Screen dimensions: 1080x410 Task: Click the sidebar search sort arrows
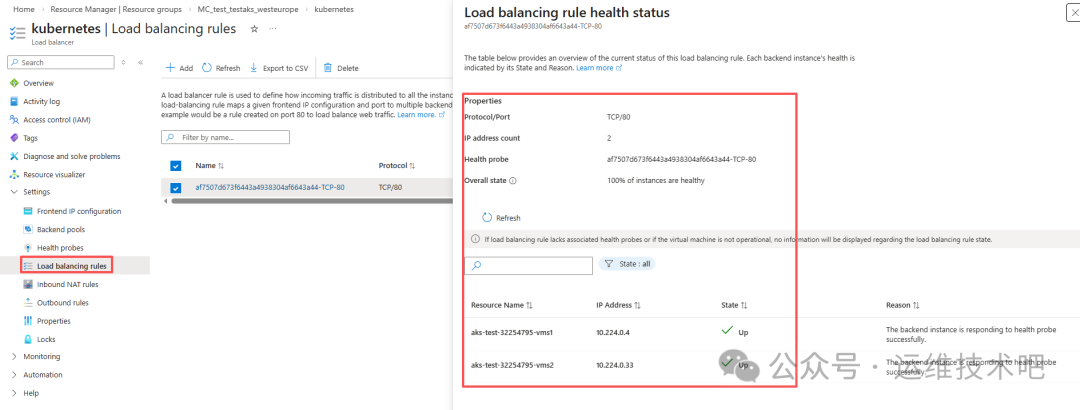click(x=124, y=63)
